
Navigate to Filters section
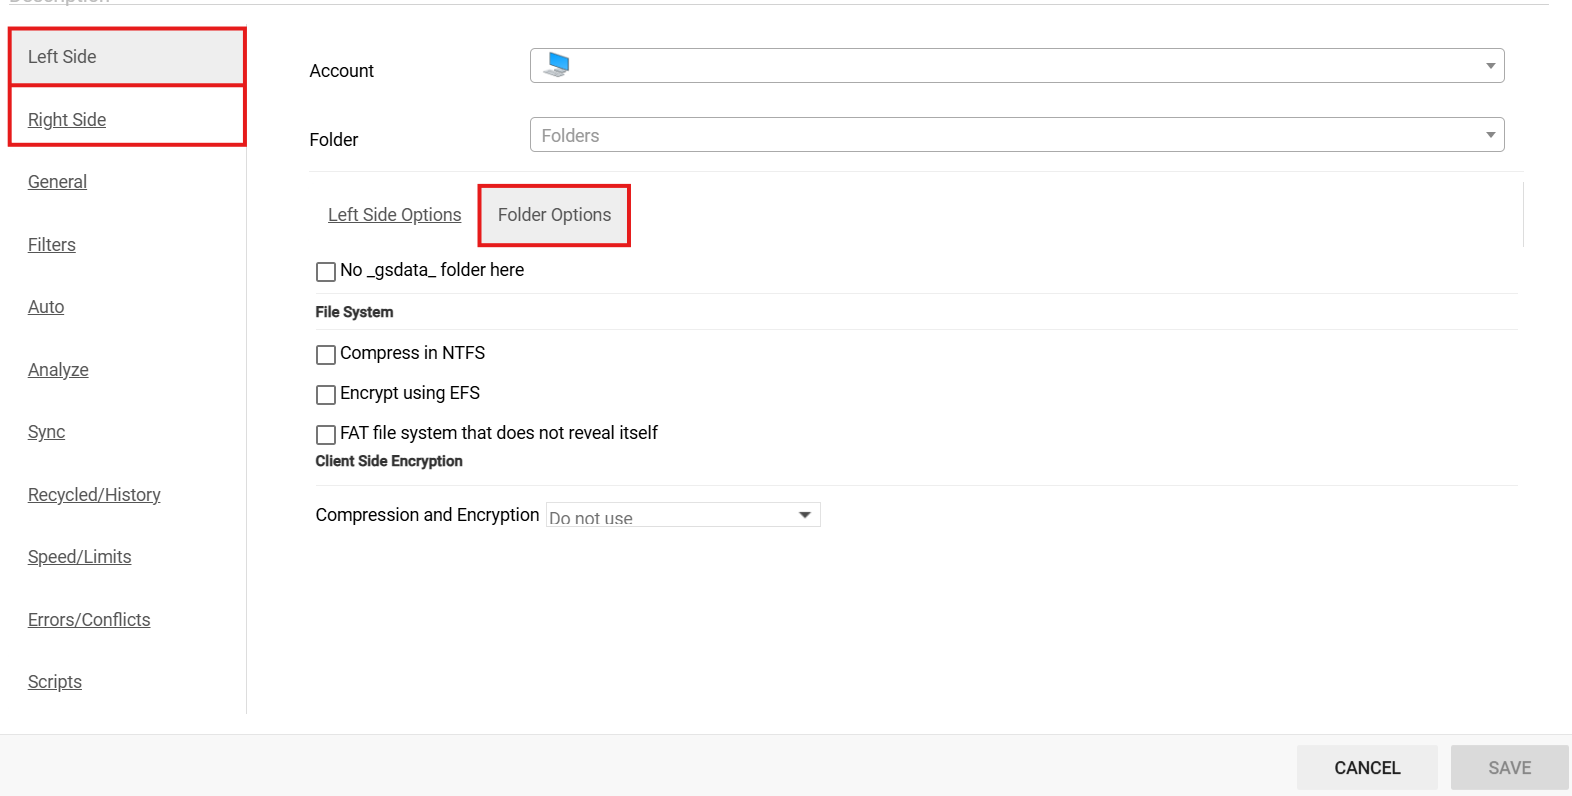(x=52, y=245)
